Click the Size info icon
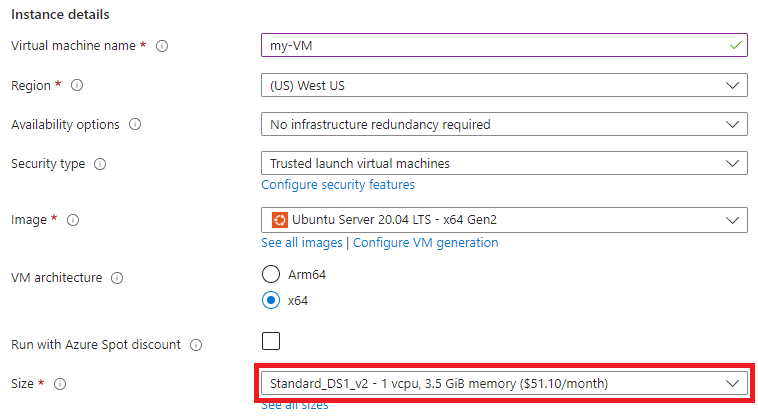 pyautogui.click(x=60, y=384)
